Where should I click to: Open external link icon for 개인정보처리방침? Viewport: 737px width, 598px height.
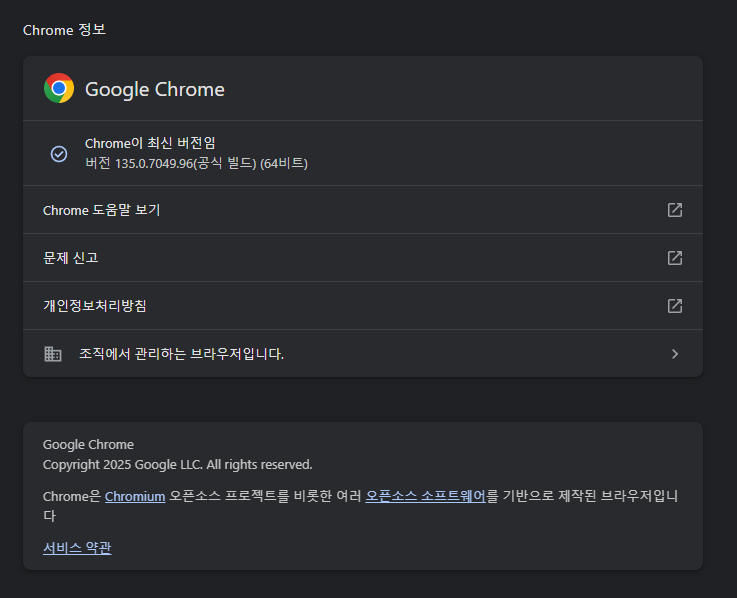click(x=674, y=306)
